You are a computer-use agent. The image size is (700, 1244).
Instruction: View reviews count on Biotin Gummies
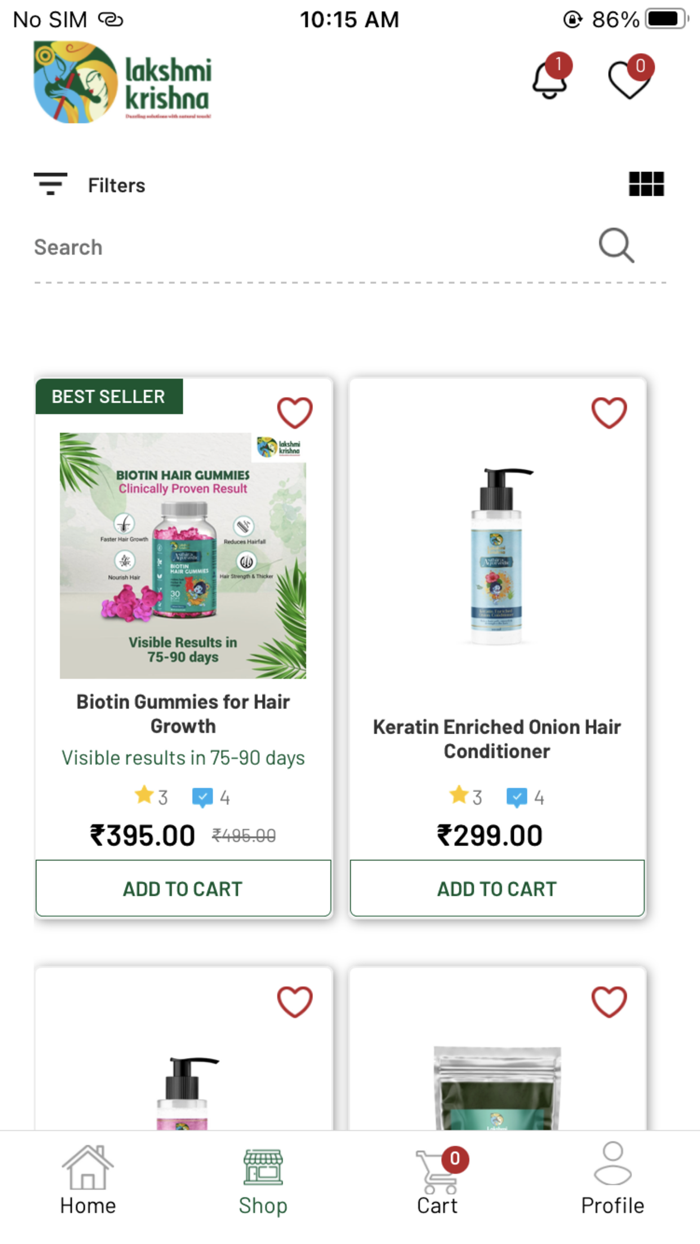pos(211,797)
